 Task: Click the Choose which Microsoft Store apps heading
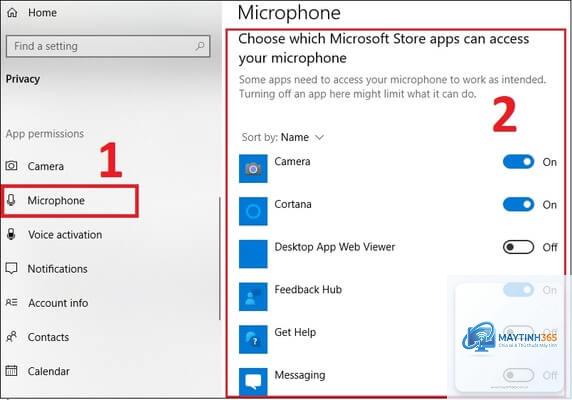point(383,48)
